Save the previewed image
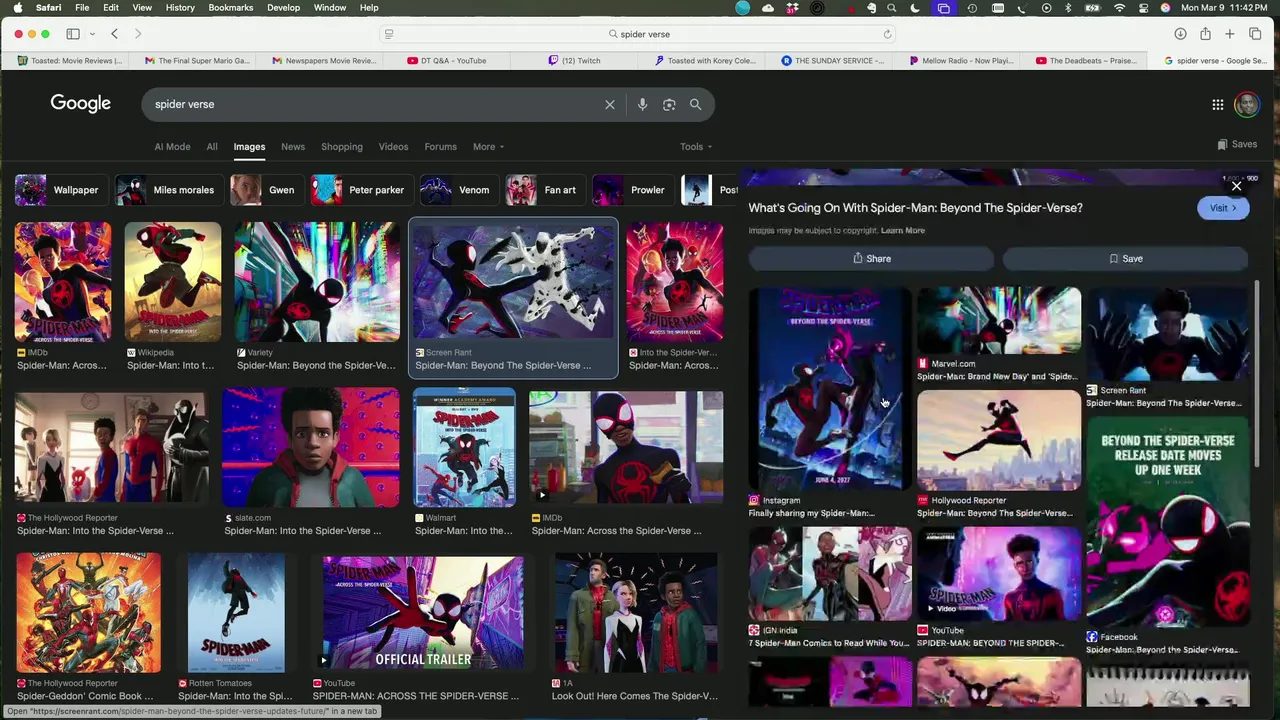 1125,259
